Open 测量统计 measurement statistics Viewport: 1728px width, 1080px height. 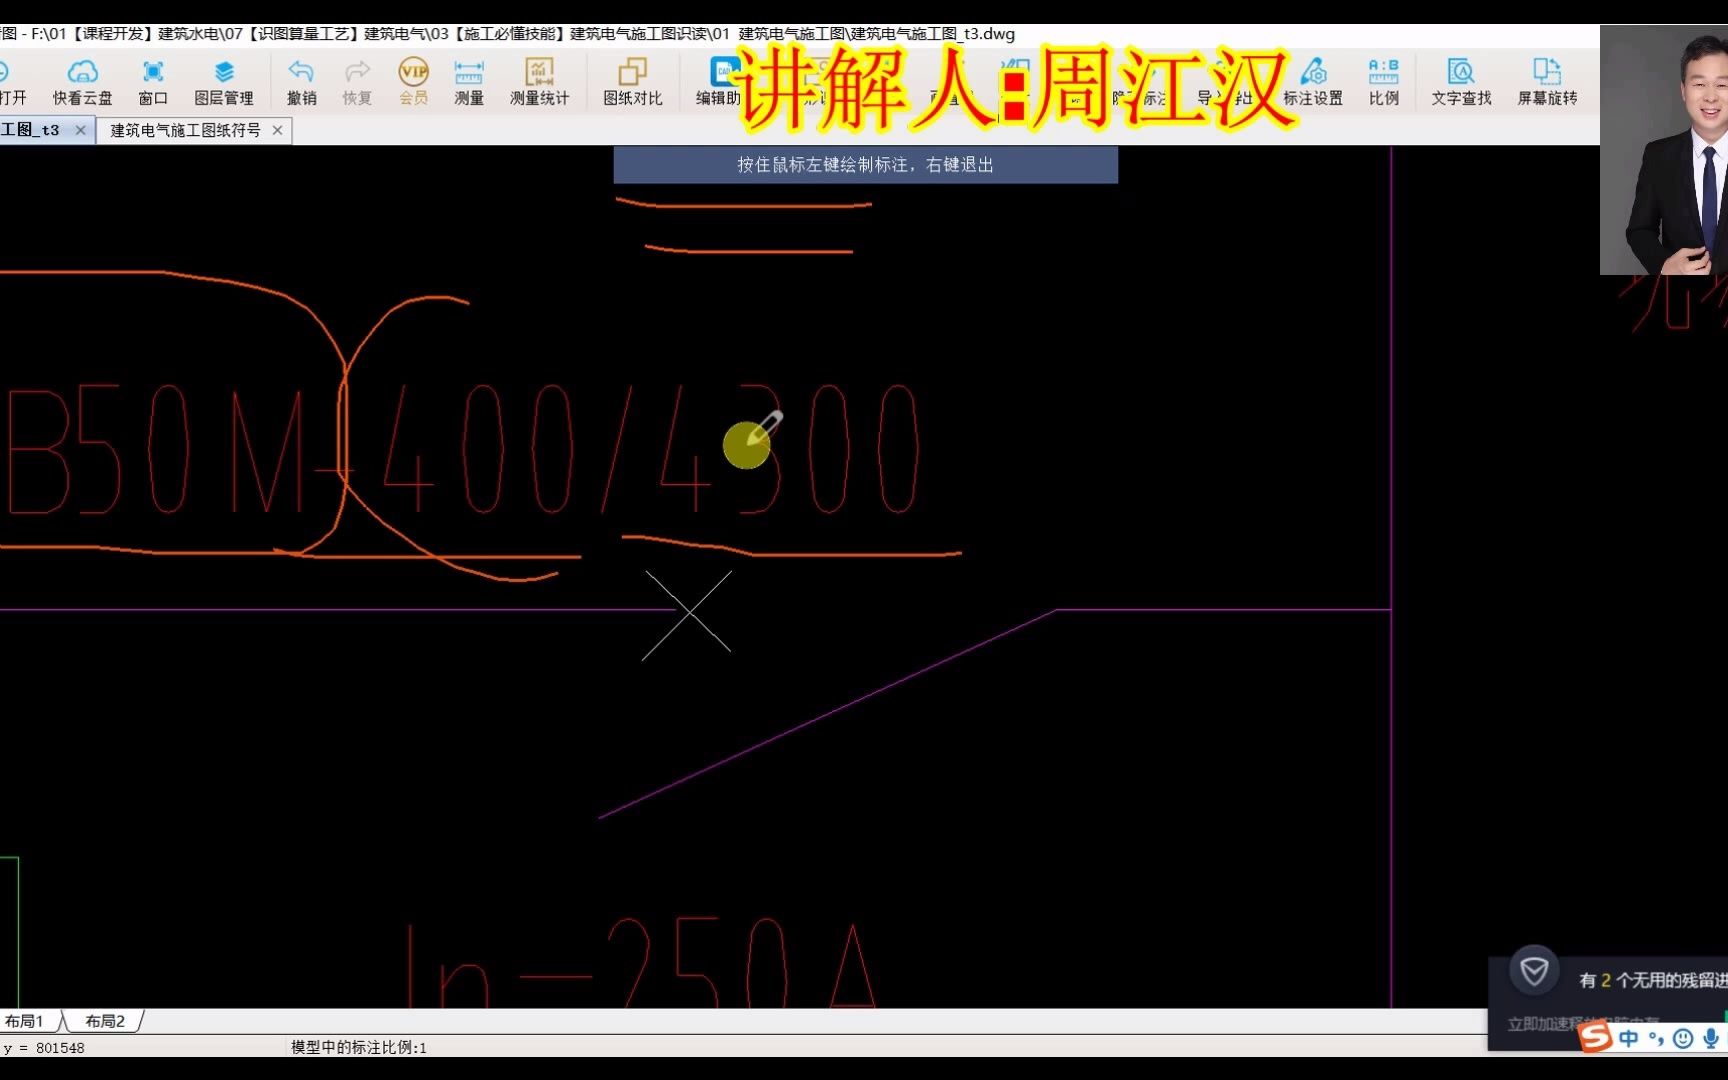click(x=539, y=81)
